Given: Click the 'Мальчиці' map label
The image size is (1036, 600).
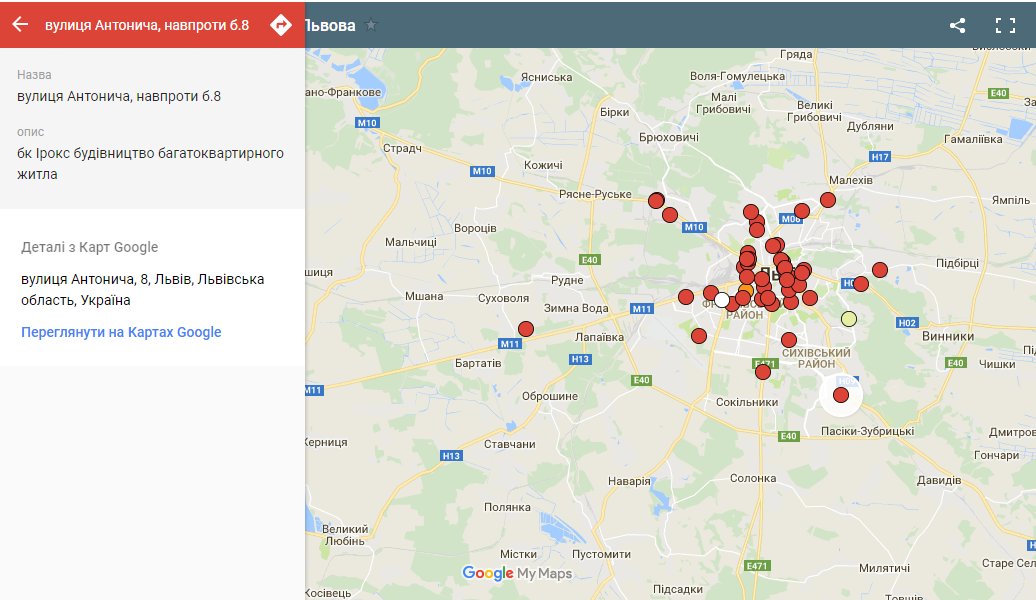Looking at the screenshot, I should coord(411,243).
